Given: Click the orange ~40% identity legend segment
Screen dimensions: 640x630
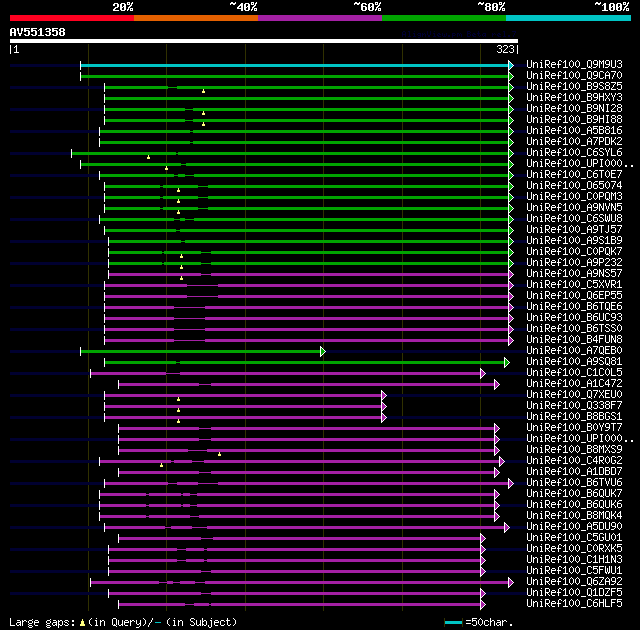Looking at the screenshot, I should click(196, 18).
